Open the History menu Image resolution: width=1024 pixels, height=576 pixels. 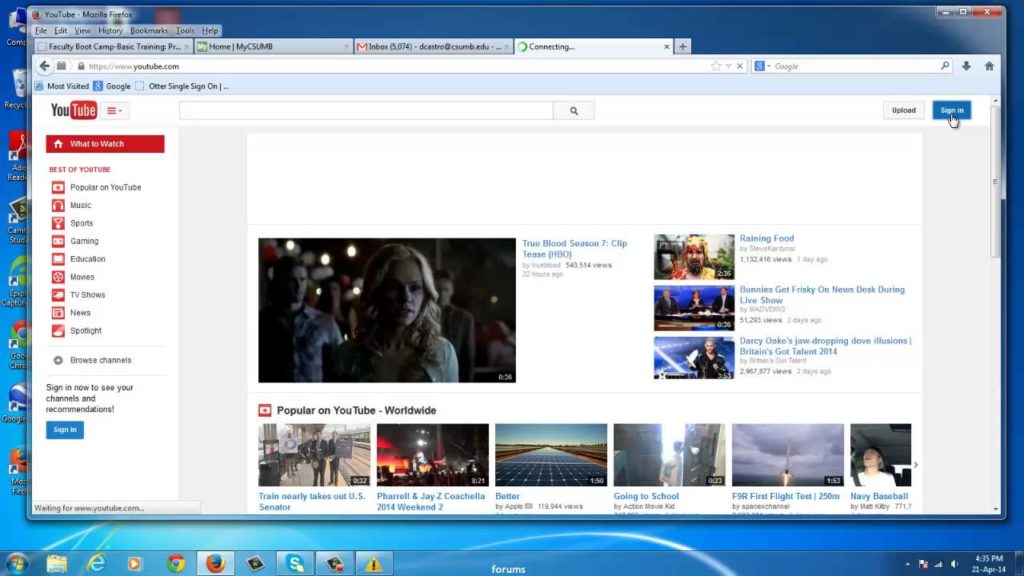coord(110,31)
